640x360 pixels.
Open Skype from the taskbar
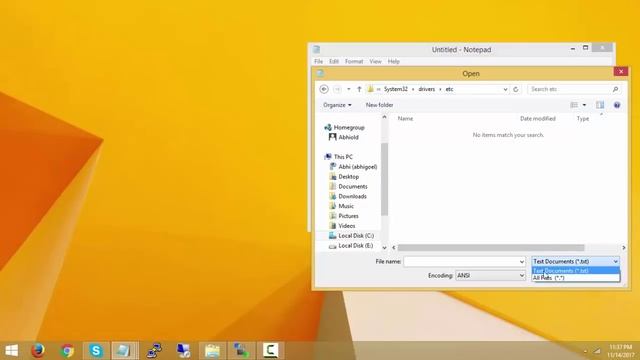[x=96, y=351]
